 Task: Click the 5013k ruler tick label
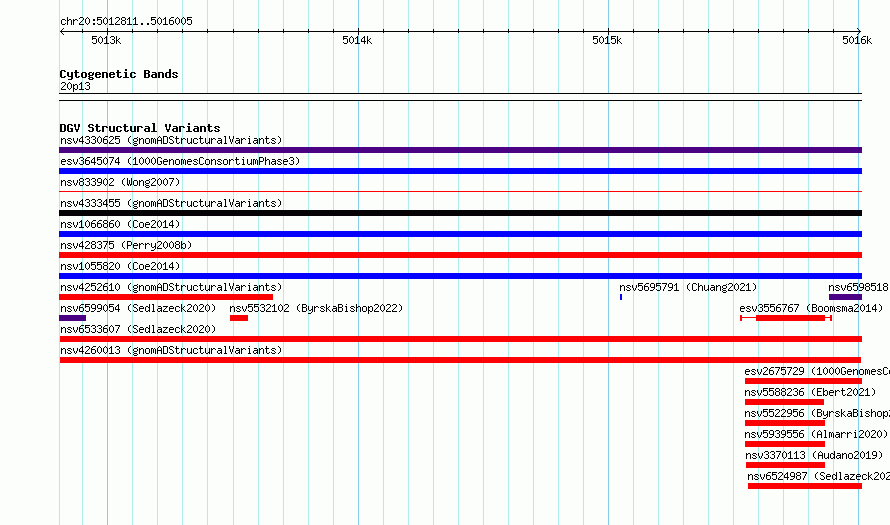tap(106, 40)
